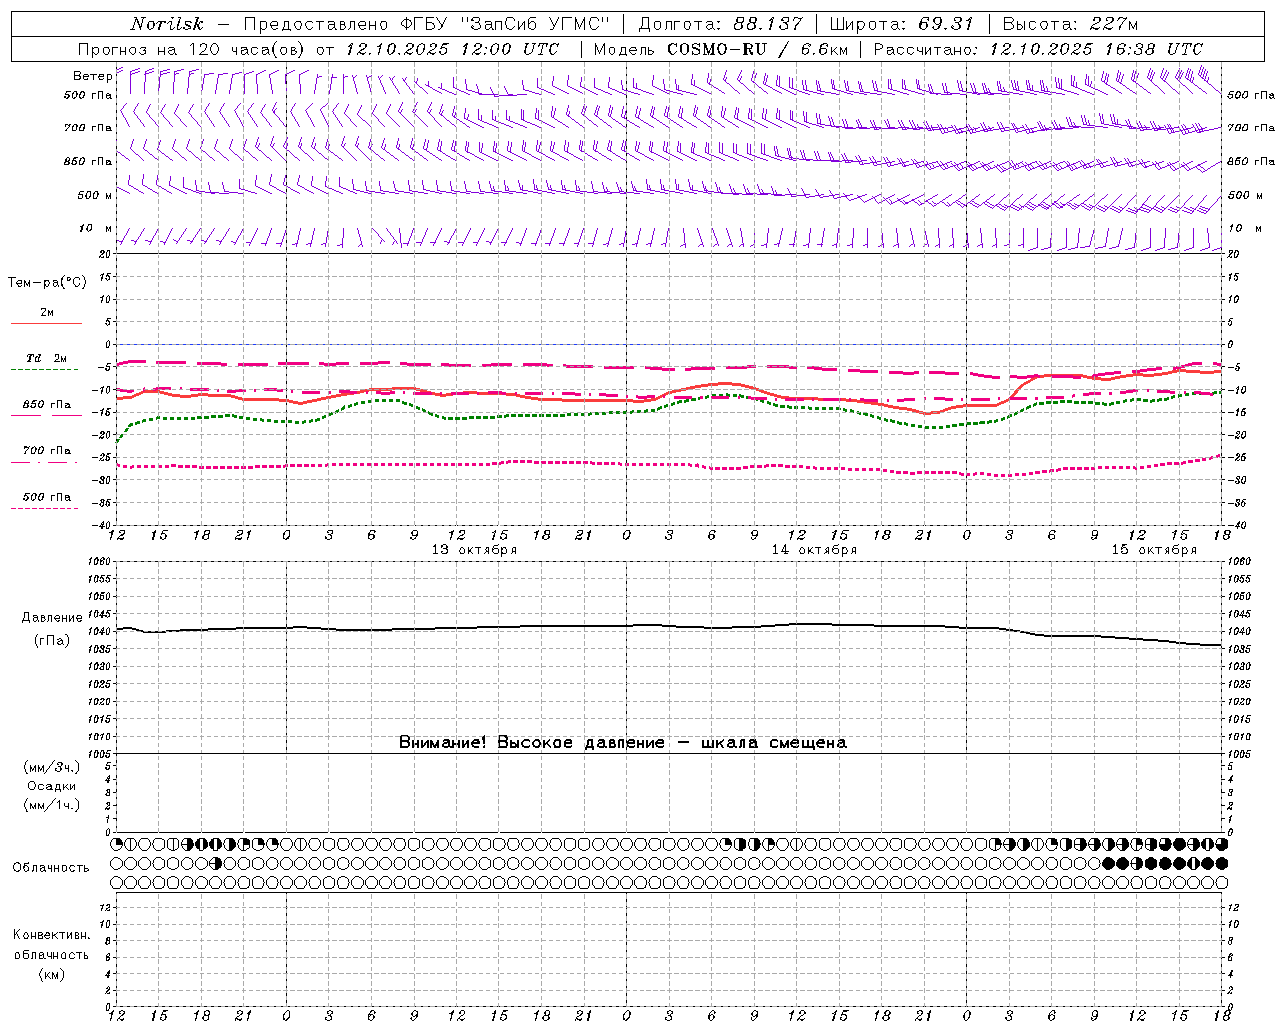Screen dimensions: 1280x1024
Task: Click the 'Высота: 227м' elevation text
Action: pos(1070,24)
